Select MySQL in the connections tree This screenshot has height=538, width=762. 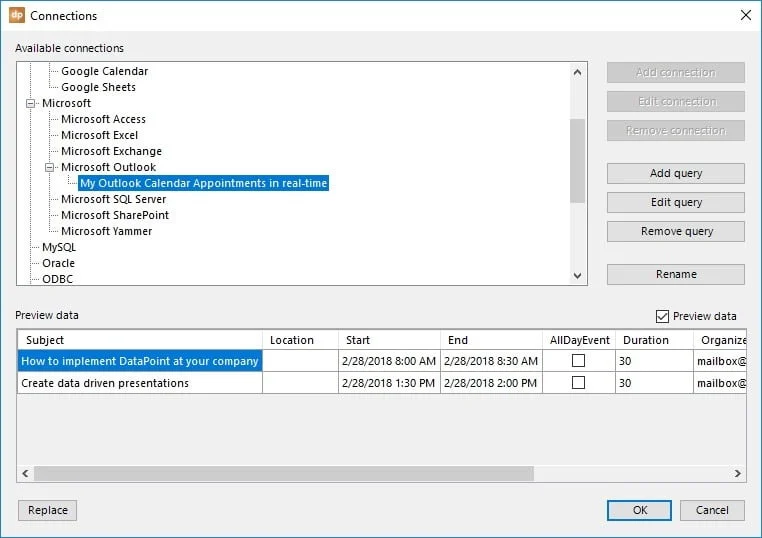pyautogui.click(x=59, y=247)
